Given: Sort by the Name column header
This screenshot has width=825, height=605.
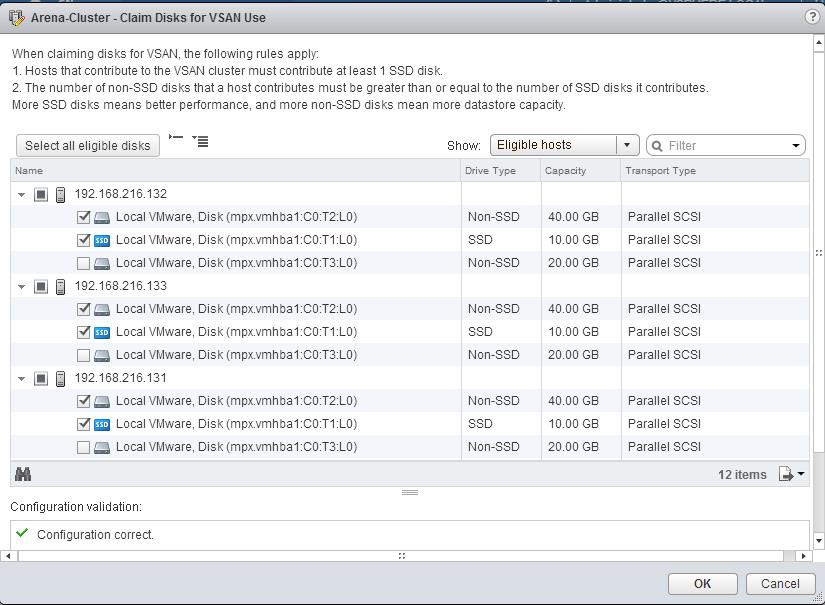Looking at the screenshot, I should 235,170.
